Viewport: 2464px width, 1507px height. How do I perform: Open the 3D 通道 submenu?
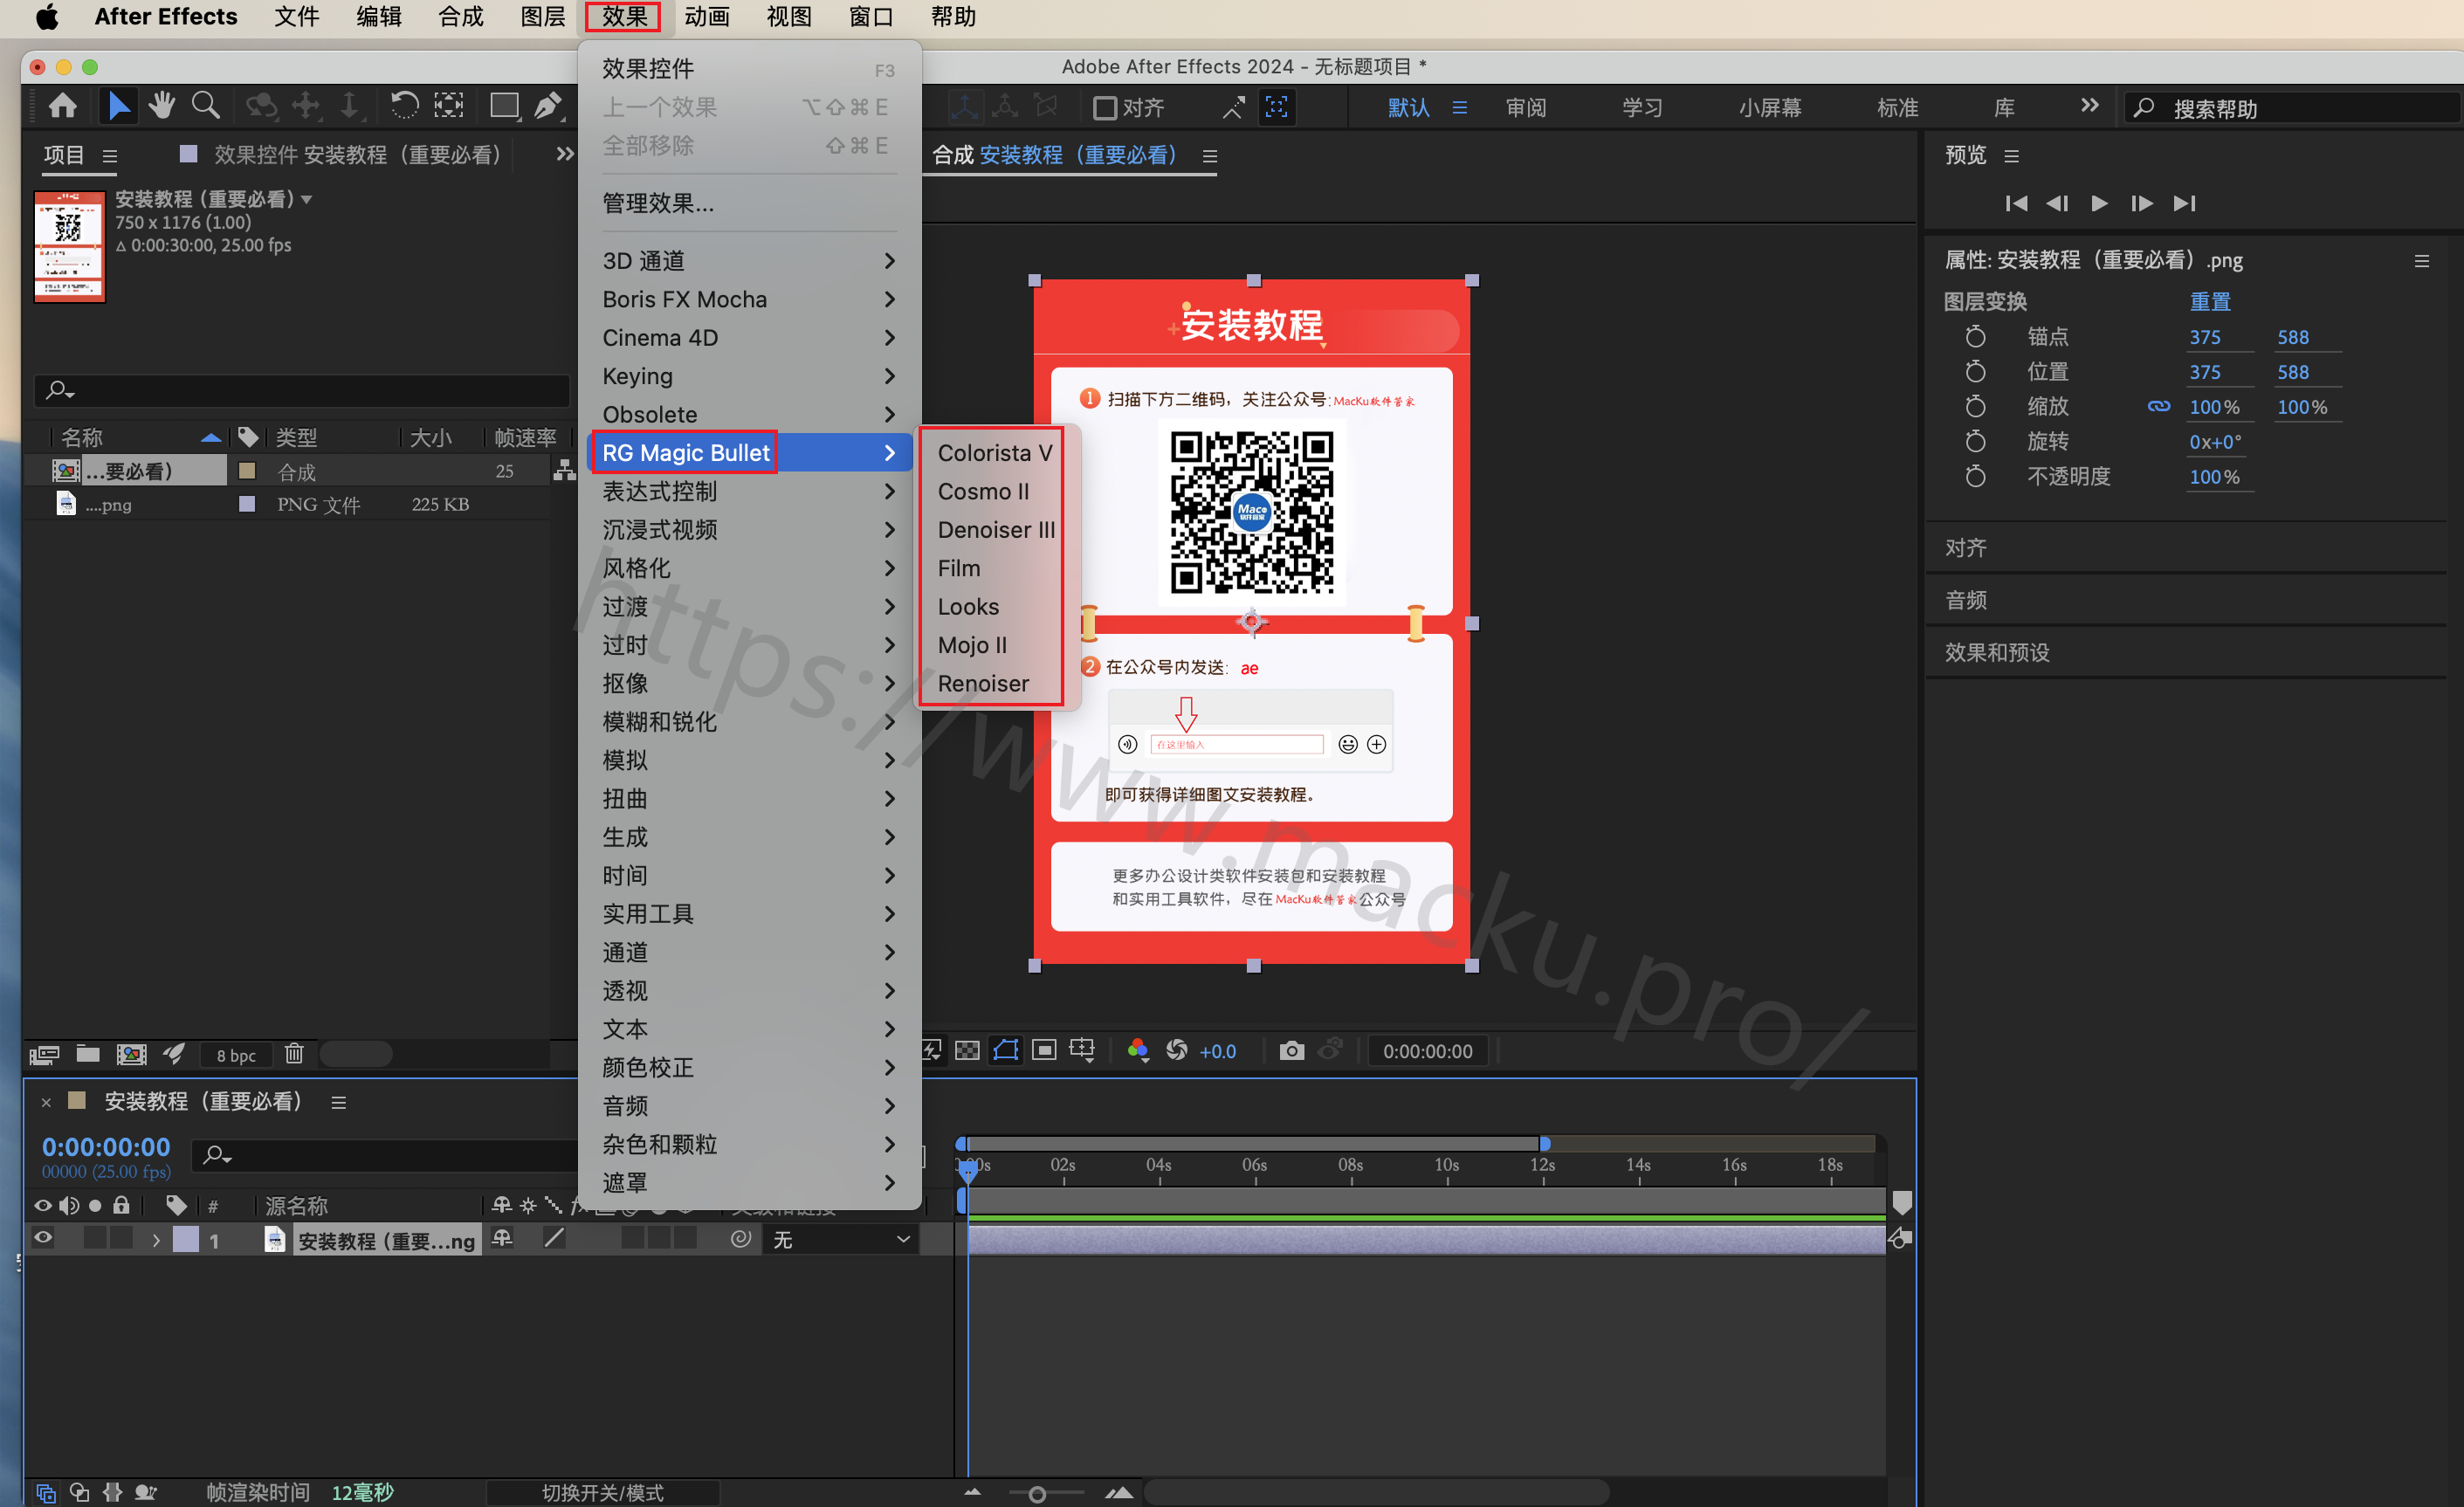748,261
